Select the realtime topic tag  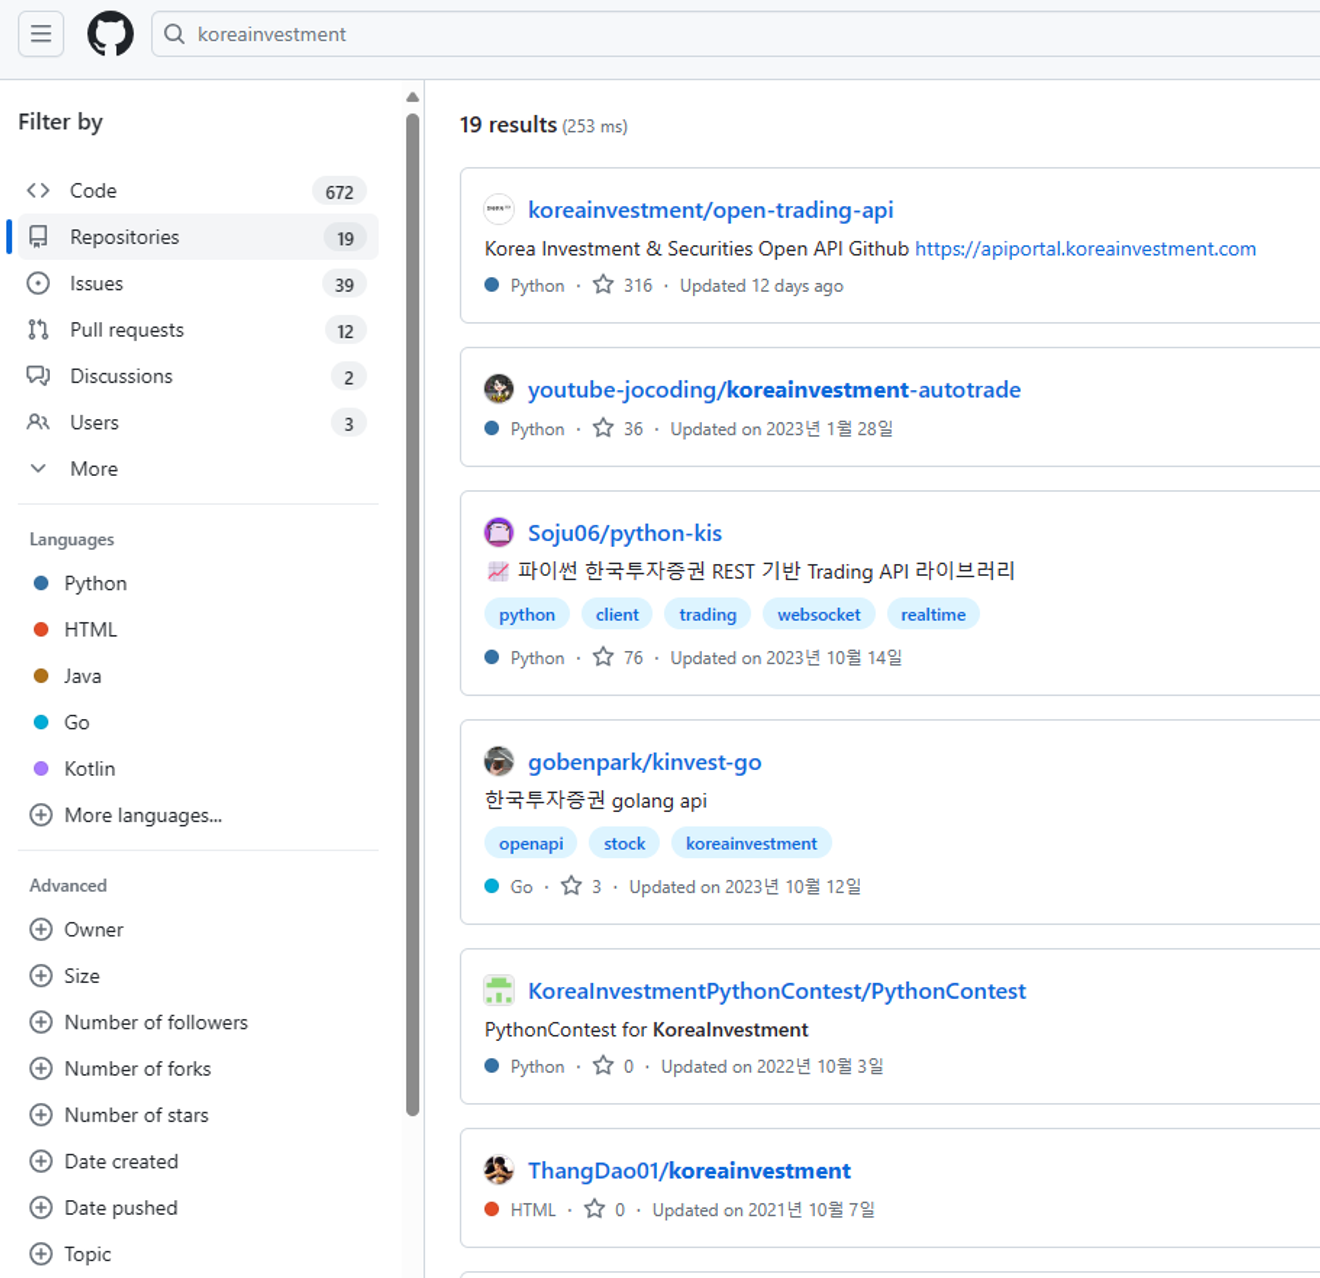[933, 614]
